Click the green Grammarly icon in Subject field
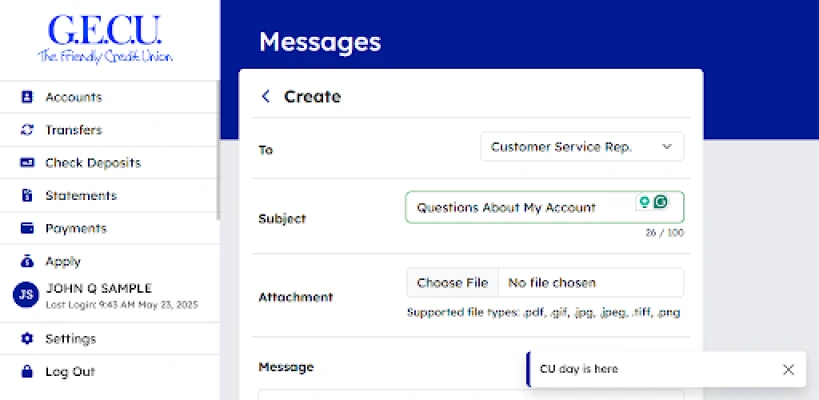This screenshot has width=819, height=400. coord(660,202)
